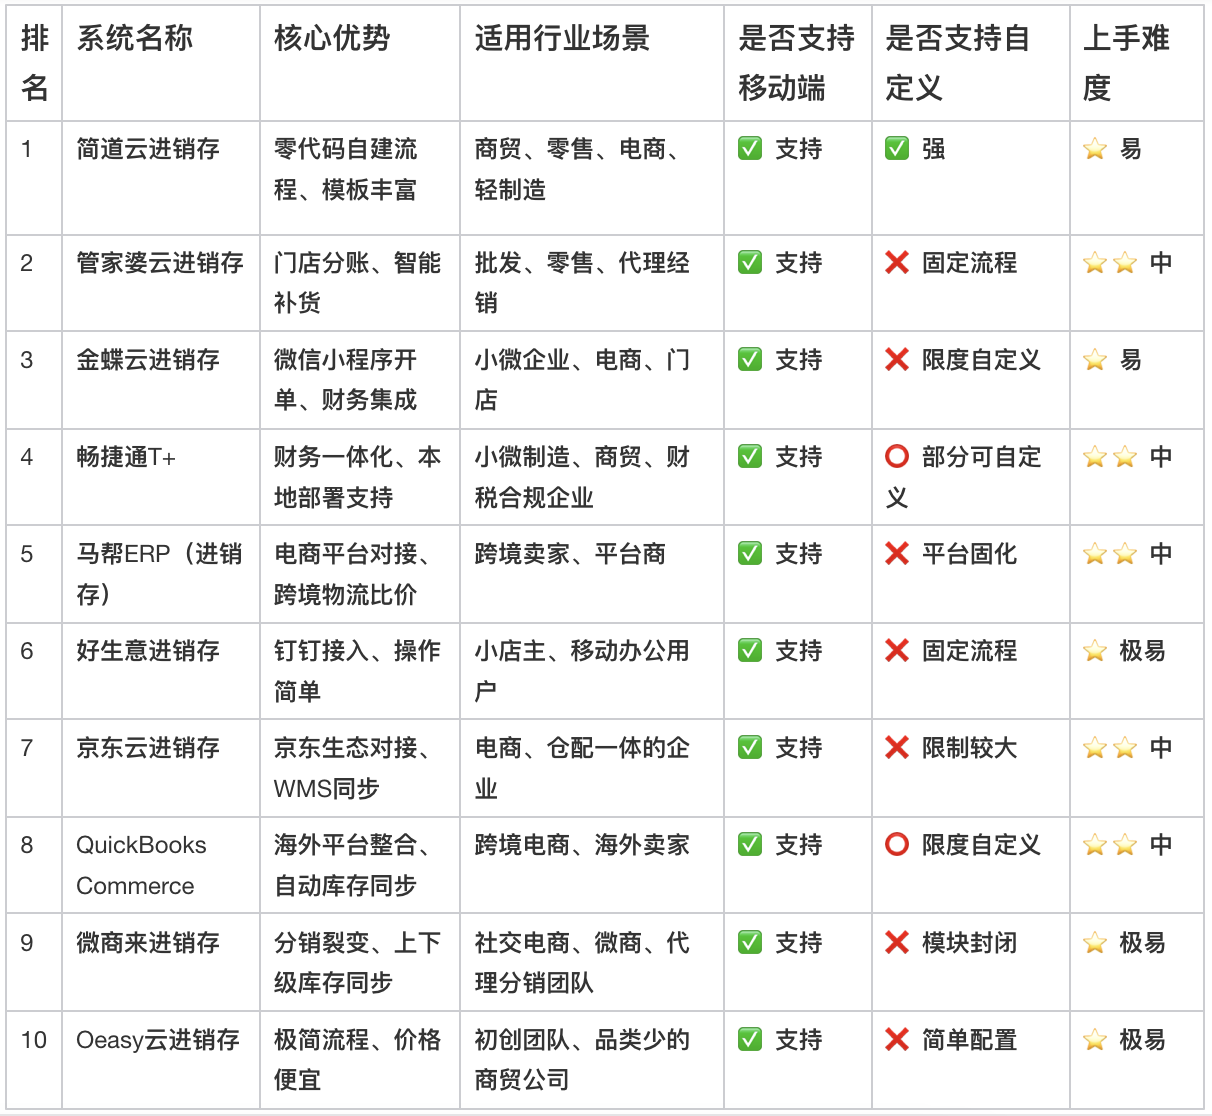Click green checkmark in 马帮ERP mobile support cell

tap(750, 554)
